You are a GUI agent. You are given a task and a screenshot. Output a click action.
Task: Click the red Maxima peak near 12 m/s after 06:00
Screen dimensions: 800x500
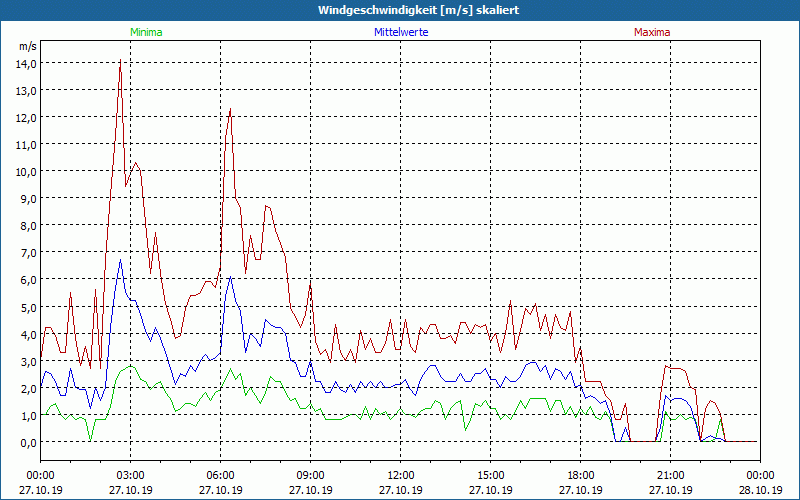231,109
